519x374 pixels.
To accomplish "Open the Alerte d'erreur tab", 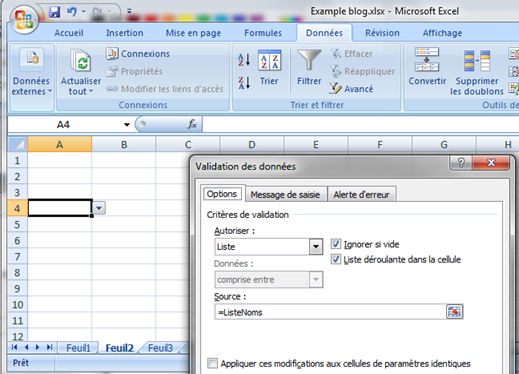I will (x=361, y=195).
